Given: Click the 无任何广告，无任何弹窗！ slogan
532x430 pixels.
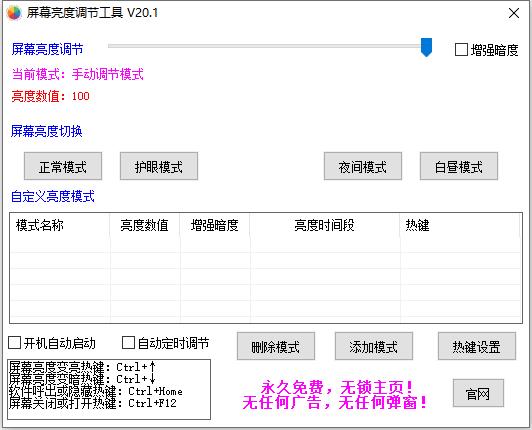Looking at the screenshot, I should 335,403.
